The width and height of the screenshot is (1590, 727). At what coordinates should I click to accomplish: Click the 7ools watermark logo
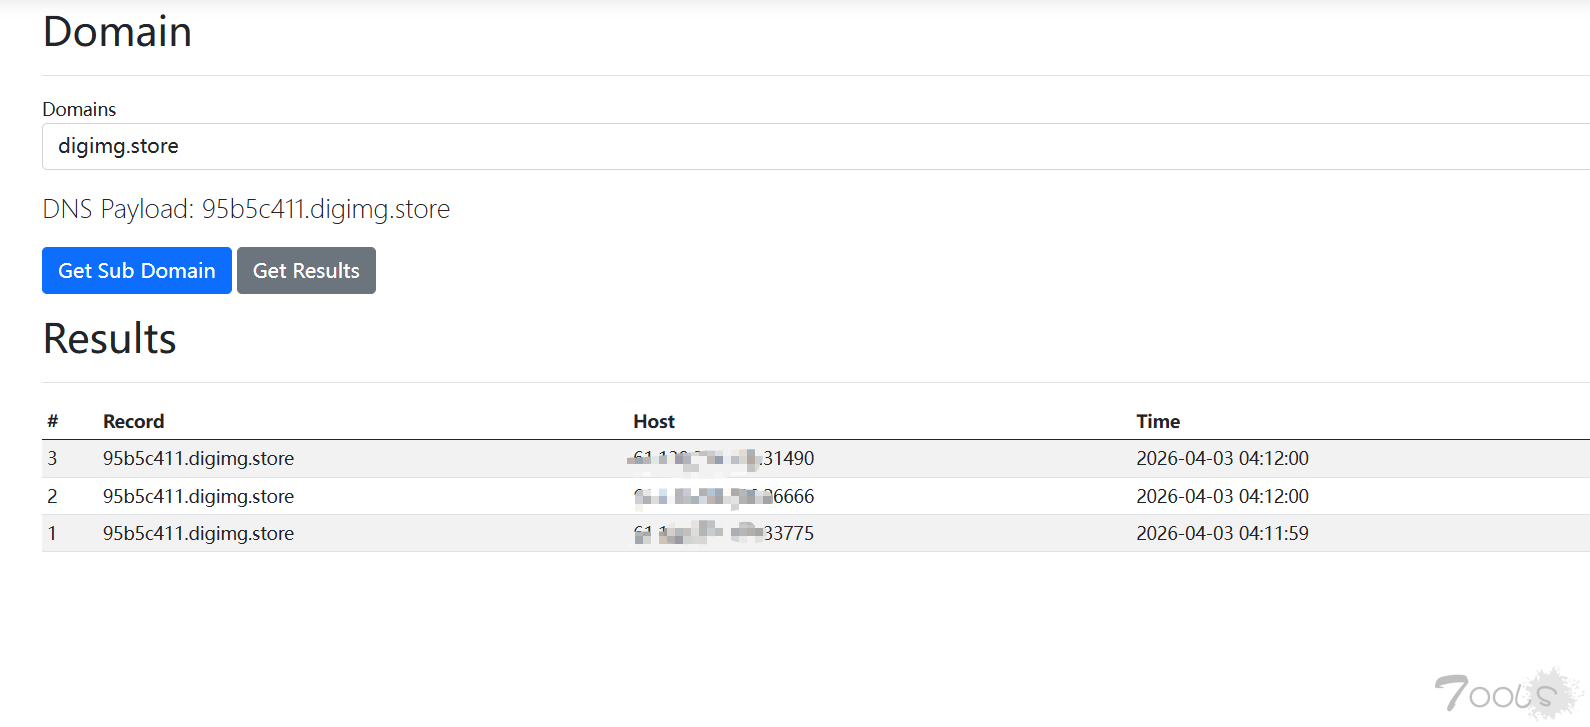click(x=1507, y=692)
